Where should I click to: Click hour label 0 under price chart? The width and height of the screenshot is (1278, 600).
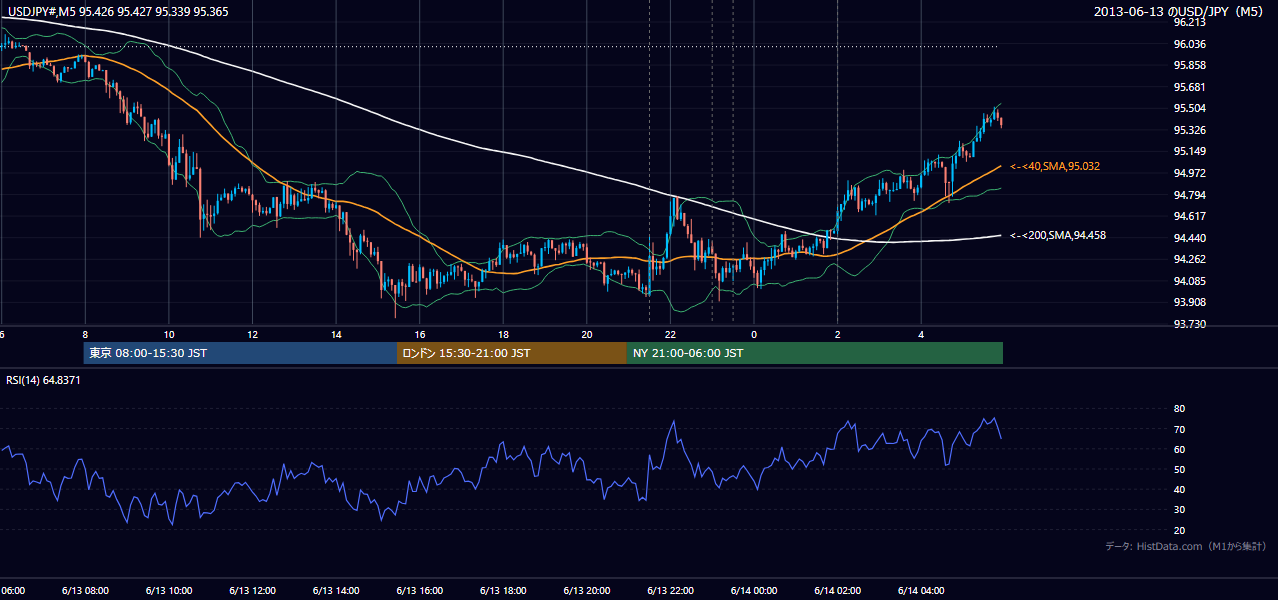754,335
